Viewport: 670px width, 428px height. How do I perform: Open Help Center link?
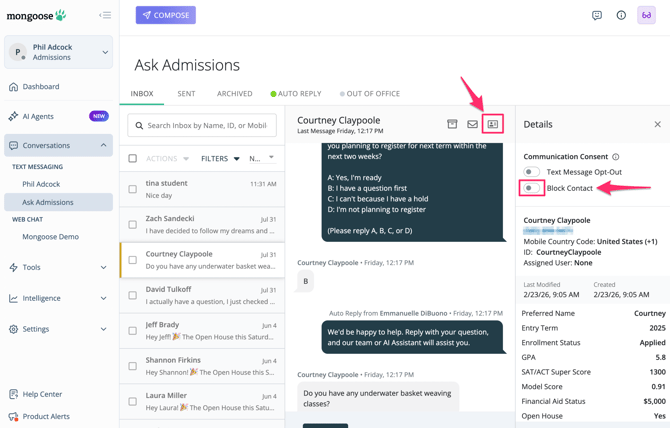(x=42, y=394)
